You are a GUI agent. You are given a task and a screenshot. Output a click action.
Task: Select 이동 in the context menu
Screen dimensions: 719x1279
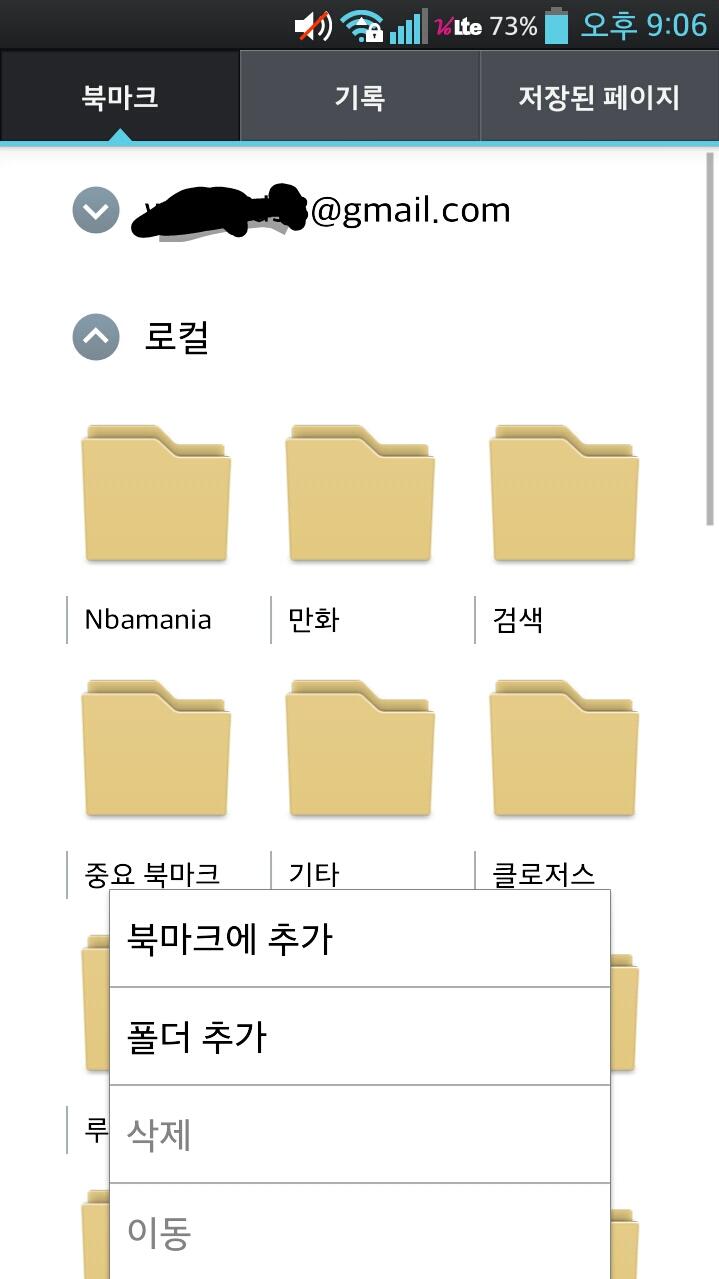359,1232
